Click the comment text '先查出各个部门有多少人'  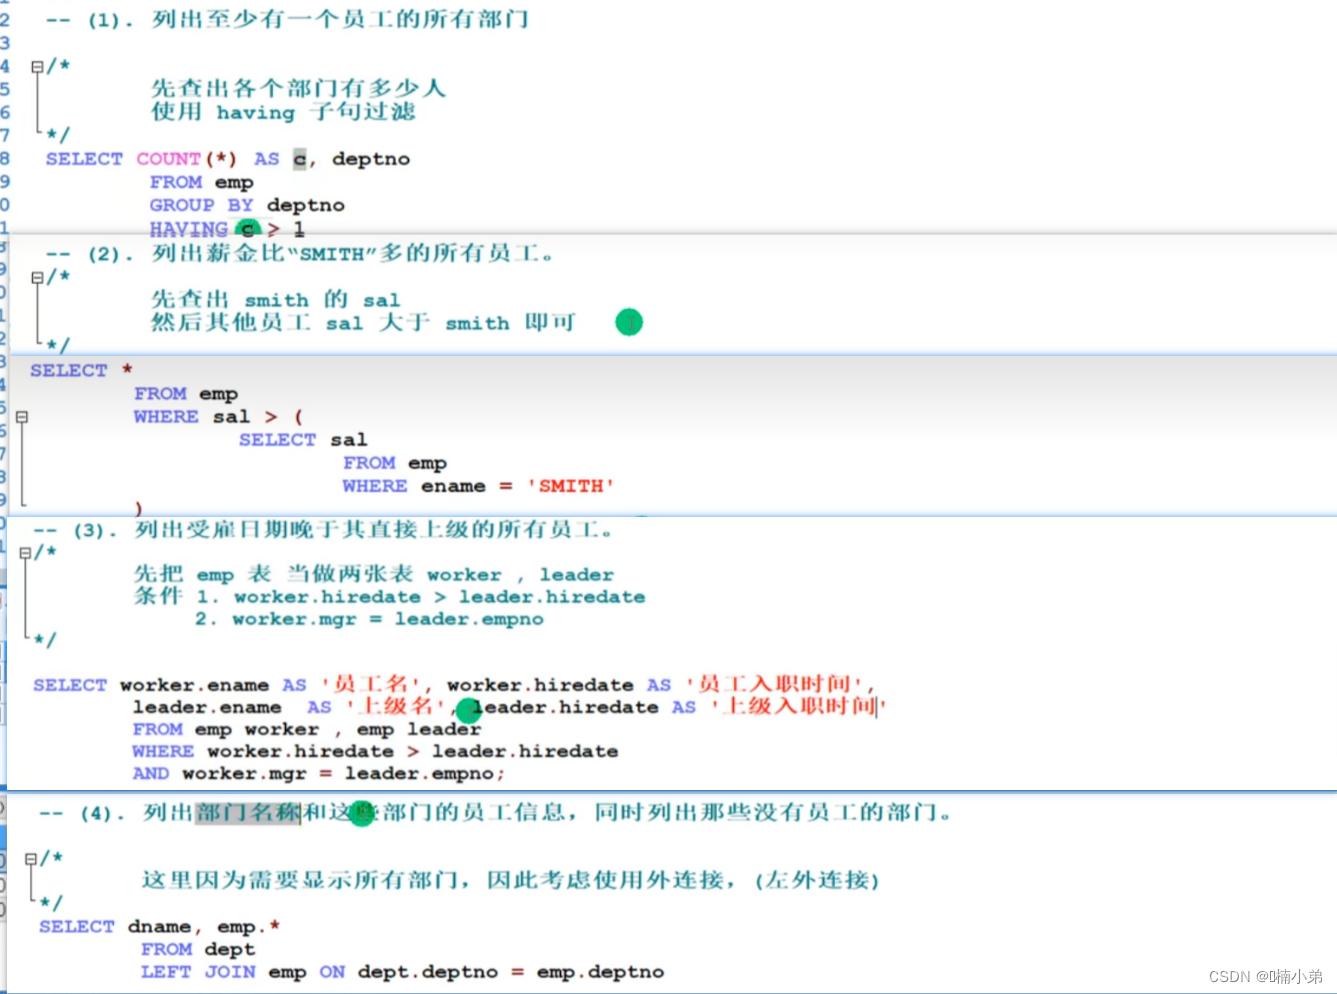[x=298, y=88]
